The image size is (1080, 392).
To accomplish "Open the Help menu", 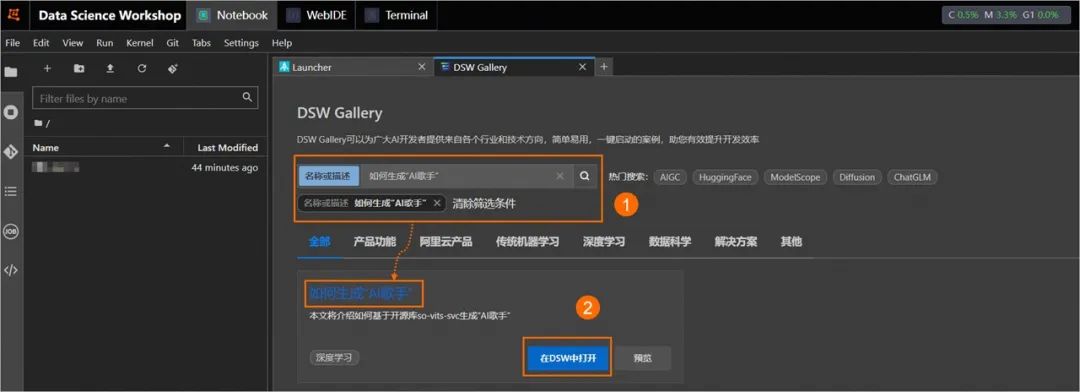I will 282,43.
